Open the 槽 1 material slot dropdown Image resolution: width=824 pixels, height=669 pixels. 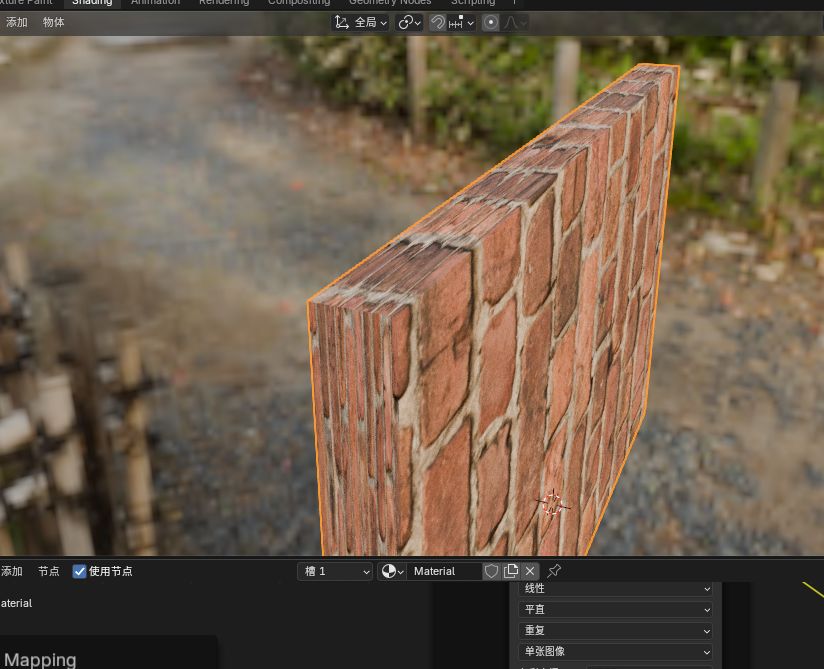(x=335, y=571)
